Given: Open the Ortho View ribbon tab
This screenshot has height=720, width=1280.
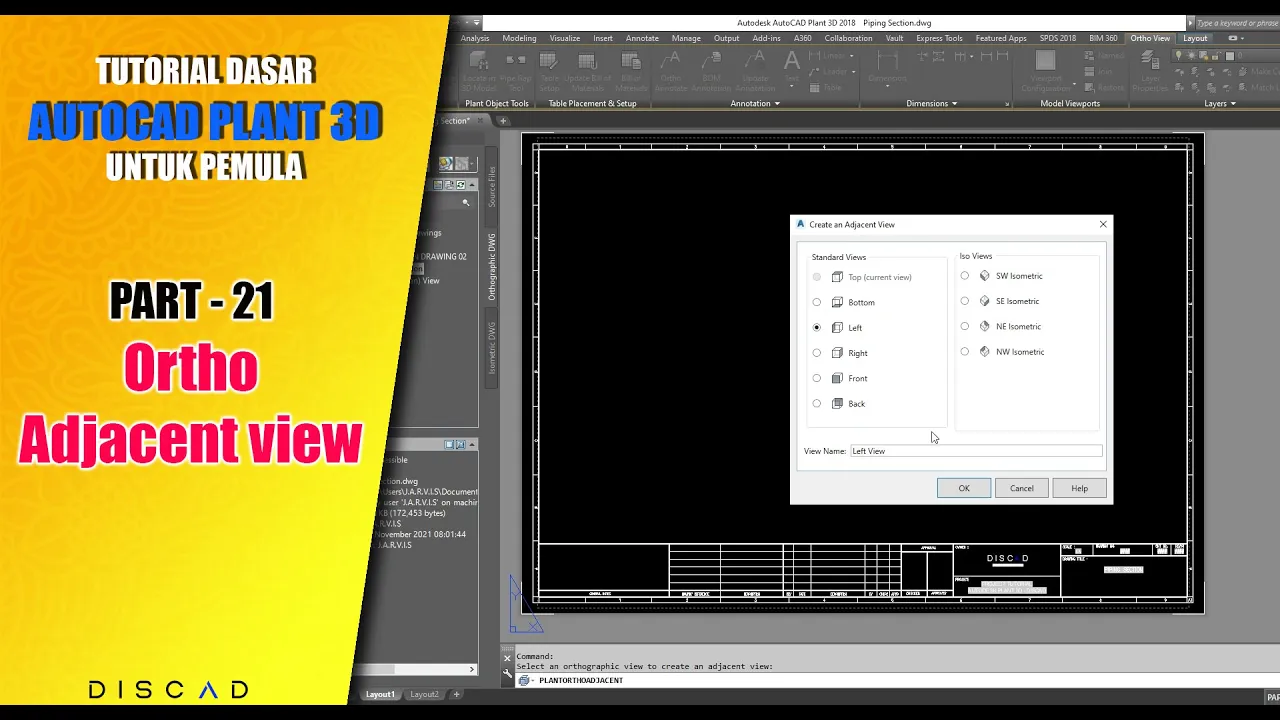Looking at the screenshot, I should click(x=1149, y=38).
